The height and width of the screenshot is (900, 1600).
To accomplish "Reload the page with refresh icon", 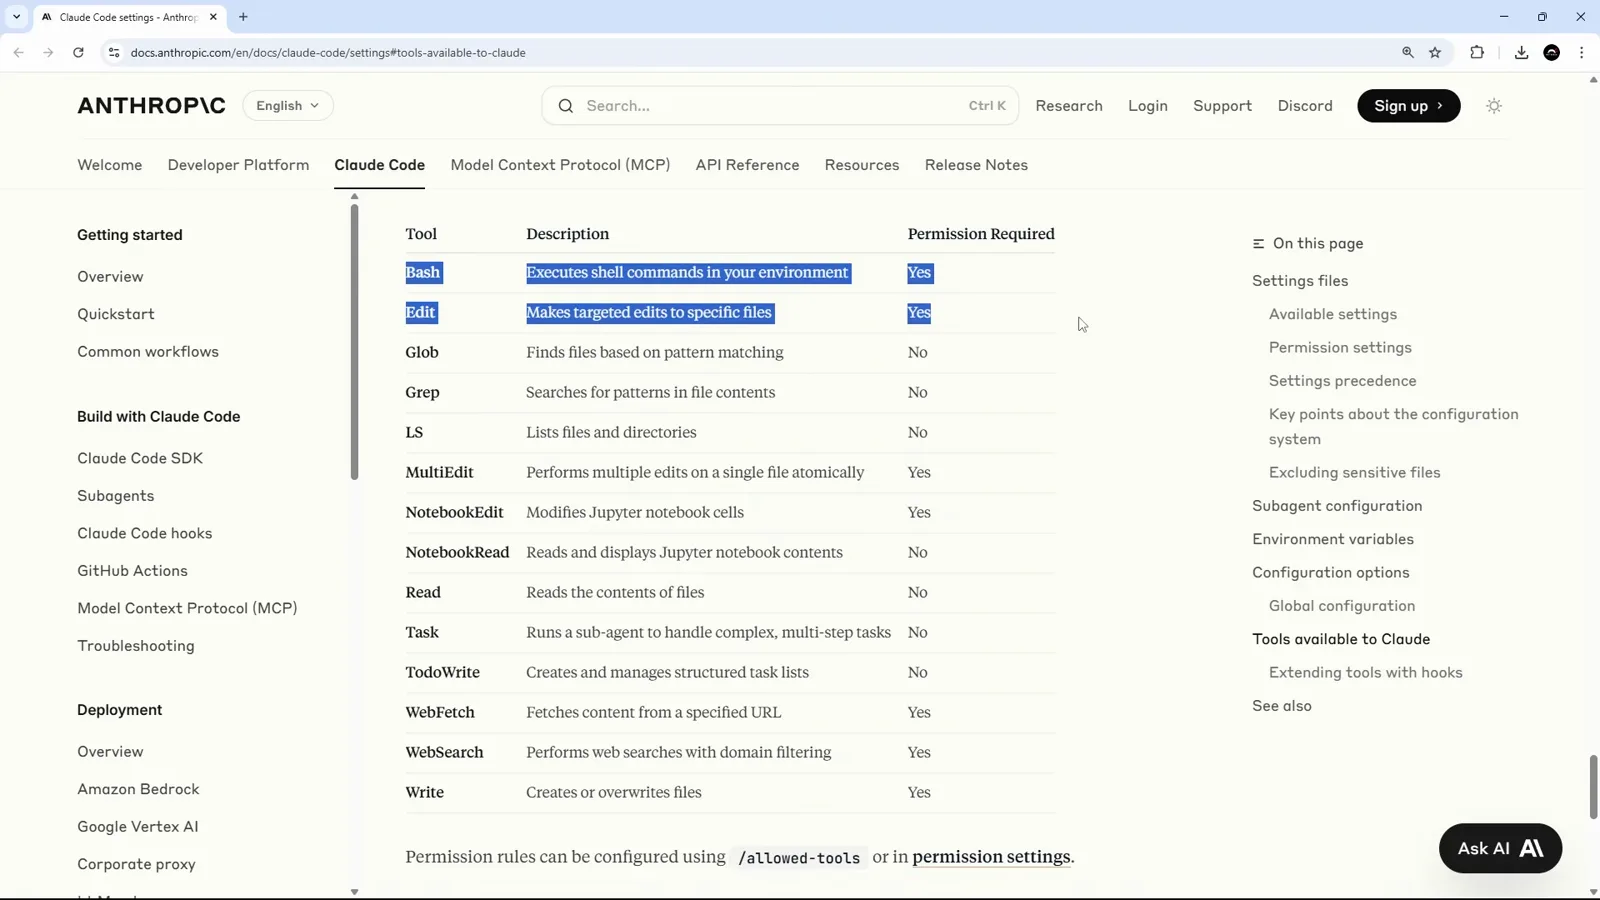I will (78, 52).
